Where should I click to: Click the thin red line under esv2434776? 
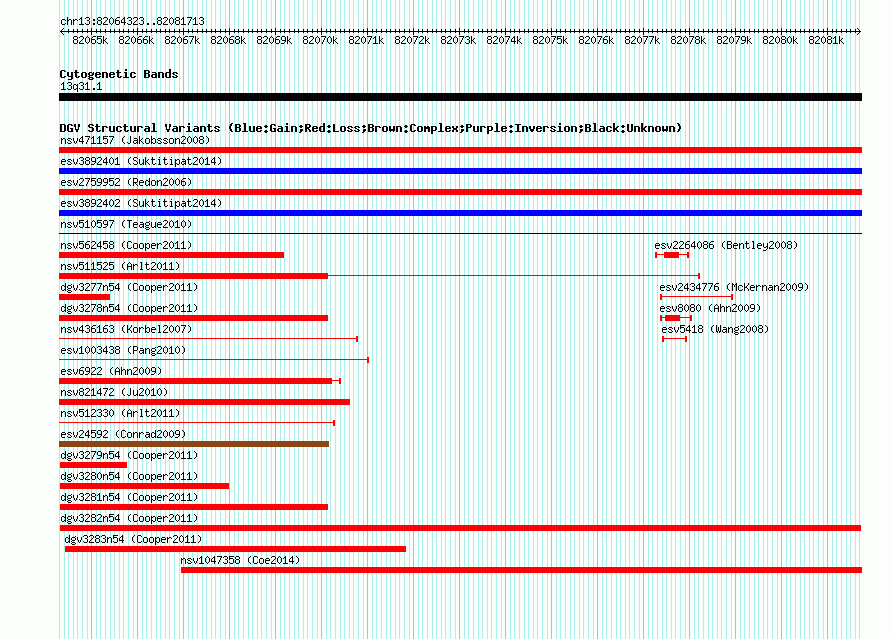(696, 297)
